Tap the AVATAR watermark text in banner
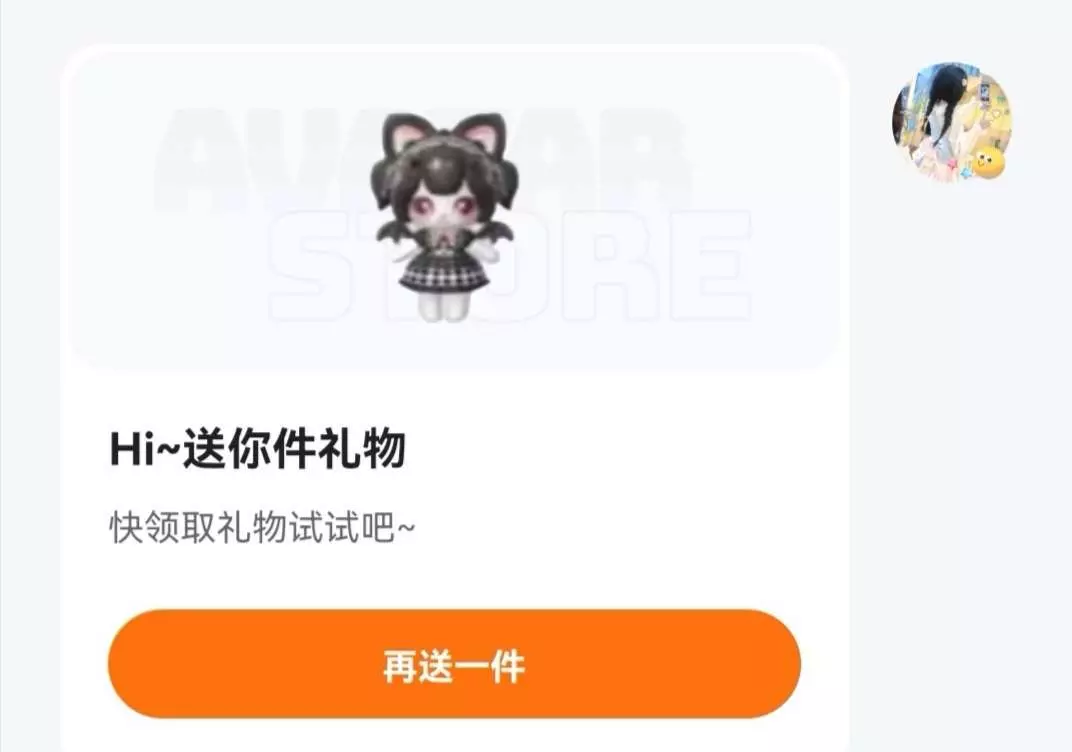This screenshot has height=752, width=1072. coord(417,159)
